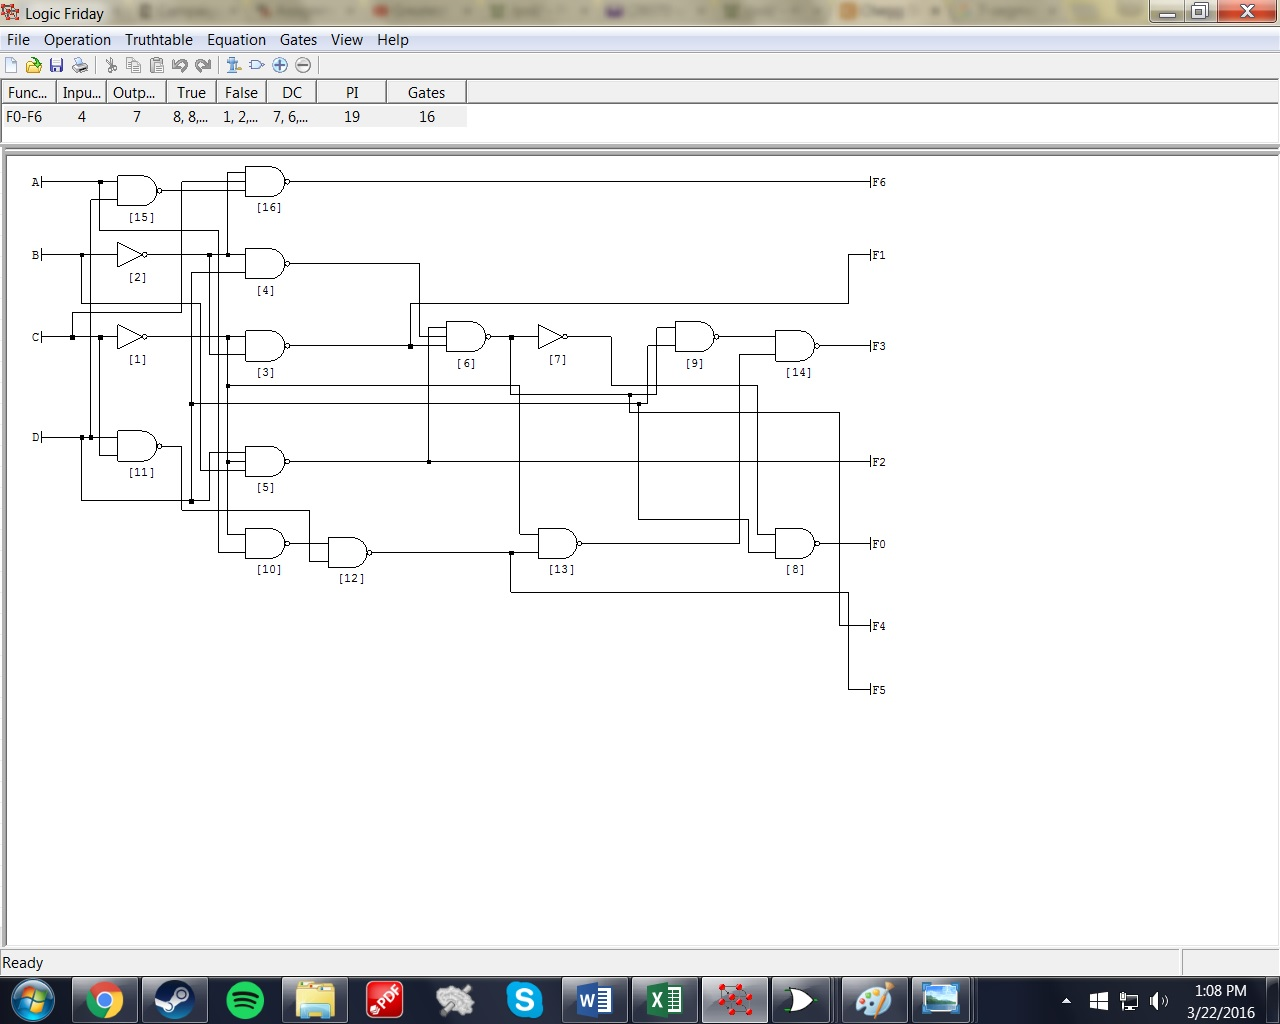The image size is (1280, 1024).
Task: Click the Redo arrow icon
Action: click(203, 65)
